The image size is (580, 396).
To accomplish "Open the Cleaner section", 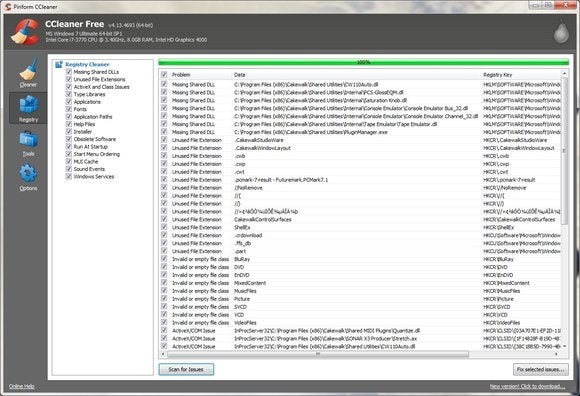I will coord(28,72).
